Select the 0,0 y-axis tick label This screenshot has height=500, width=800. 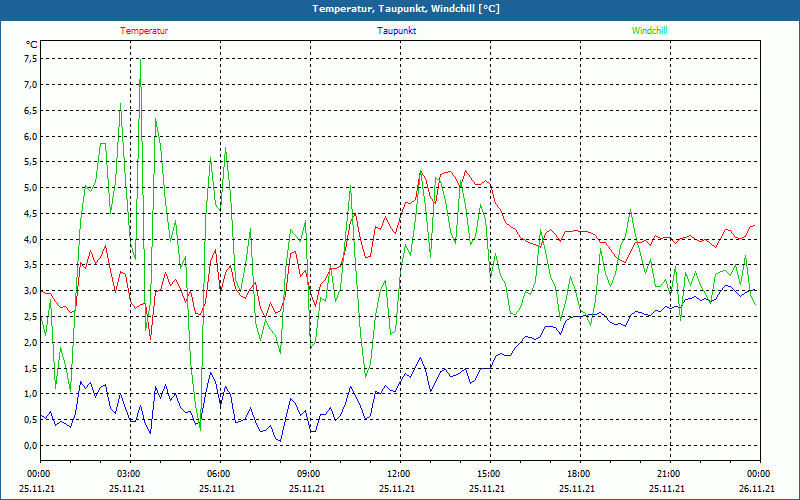point(30,446)
